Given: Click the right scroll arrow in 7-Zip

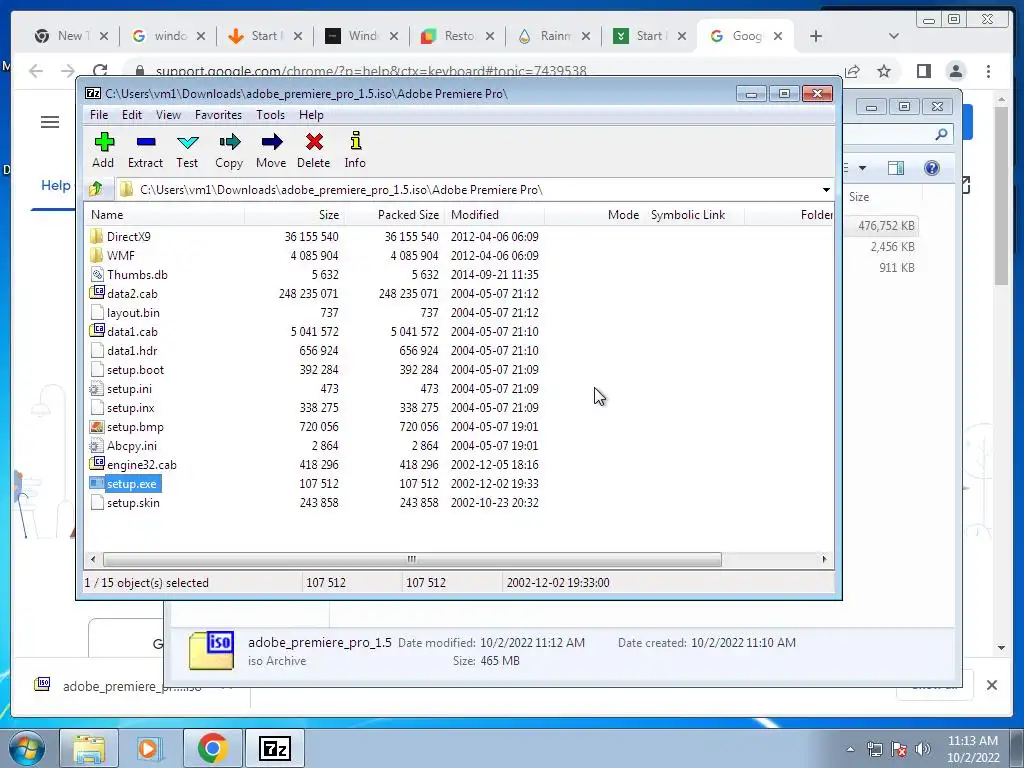Looking at the screenshot, I should pos(824,559).
